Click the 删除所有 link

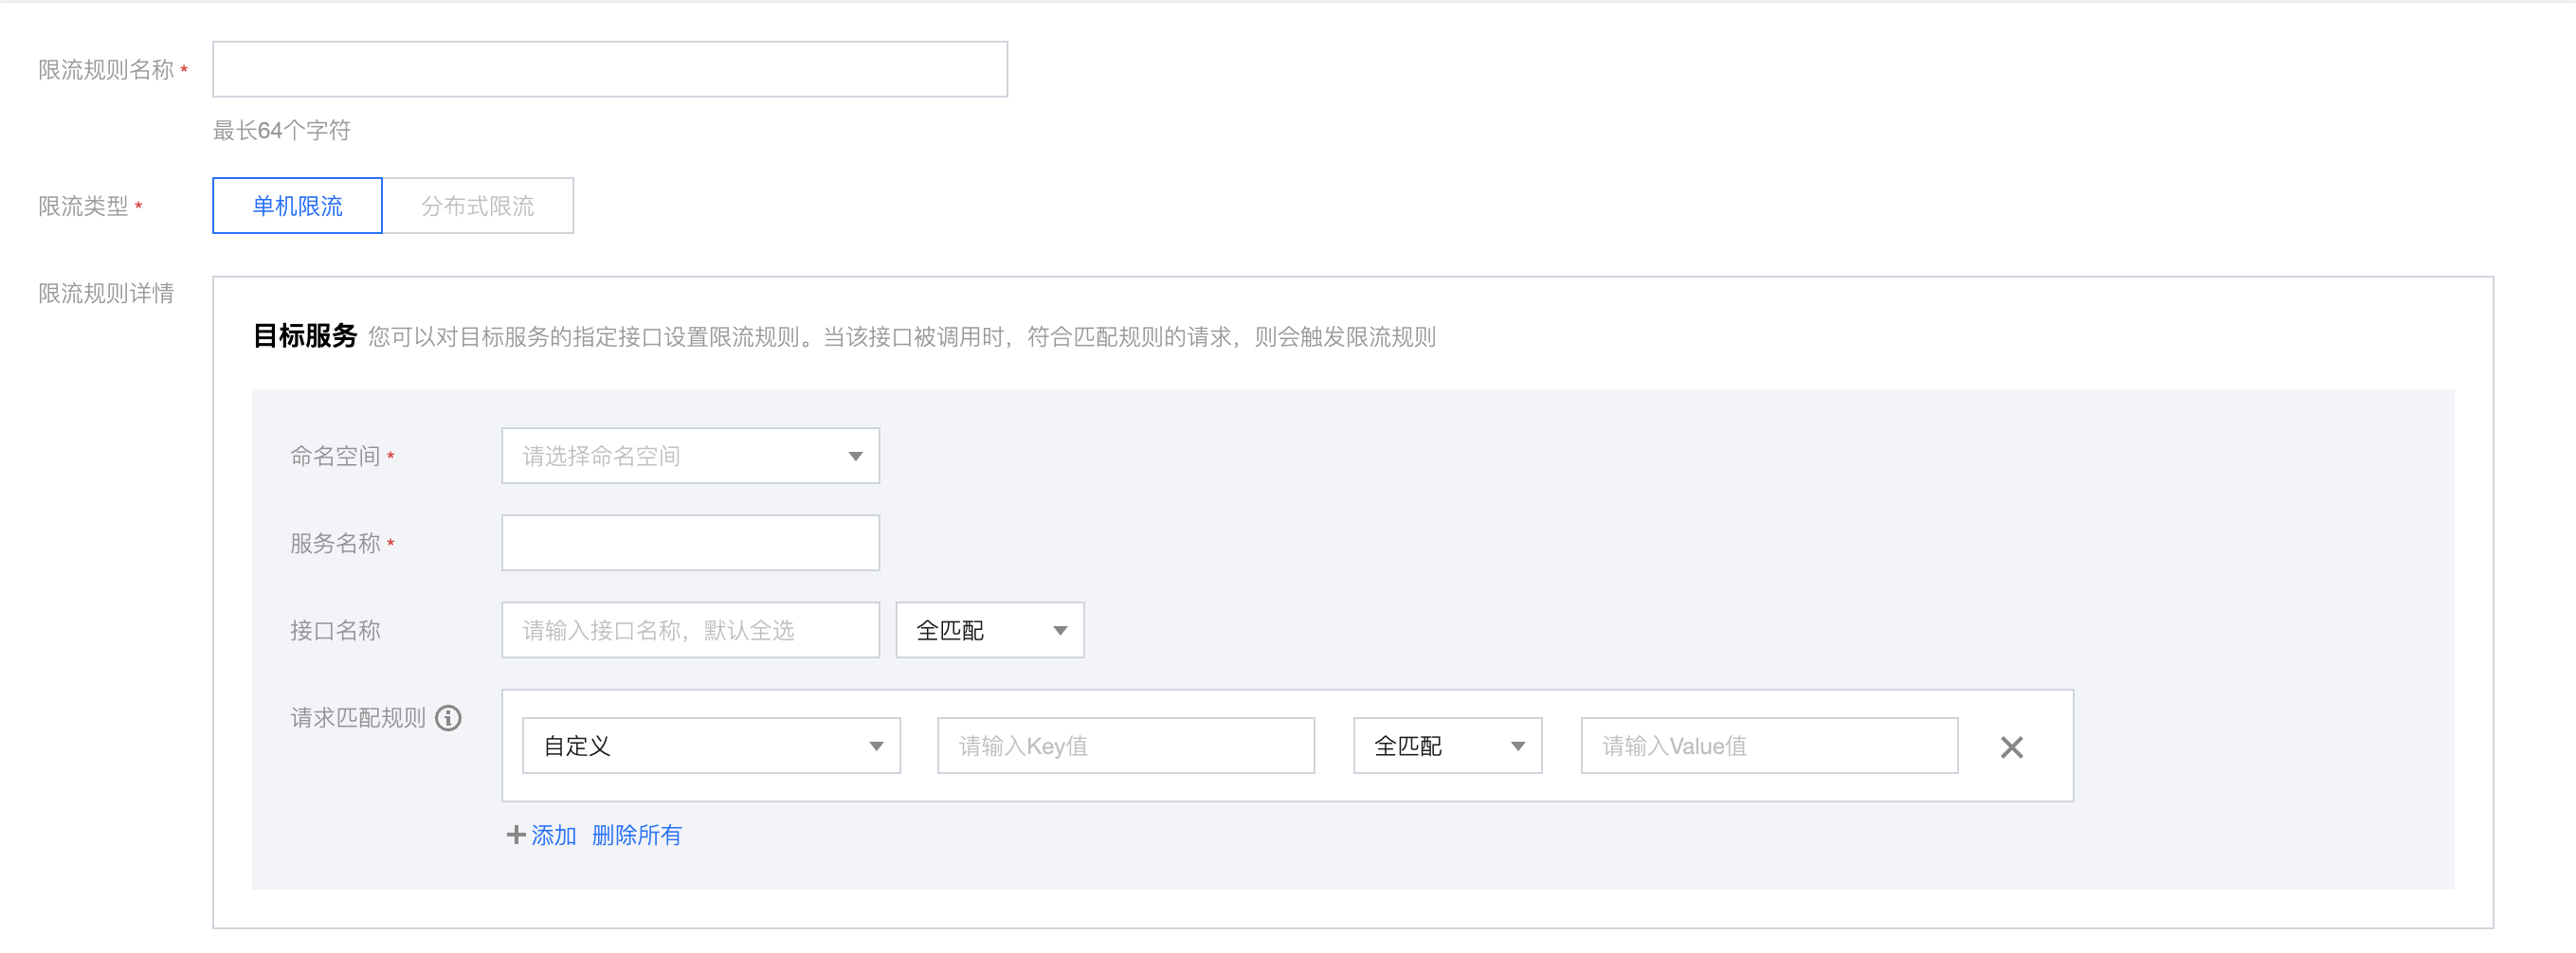(x=636, y=835)
